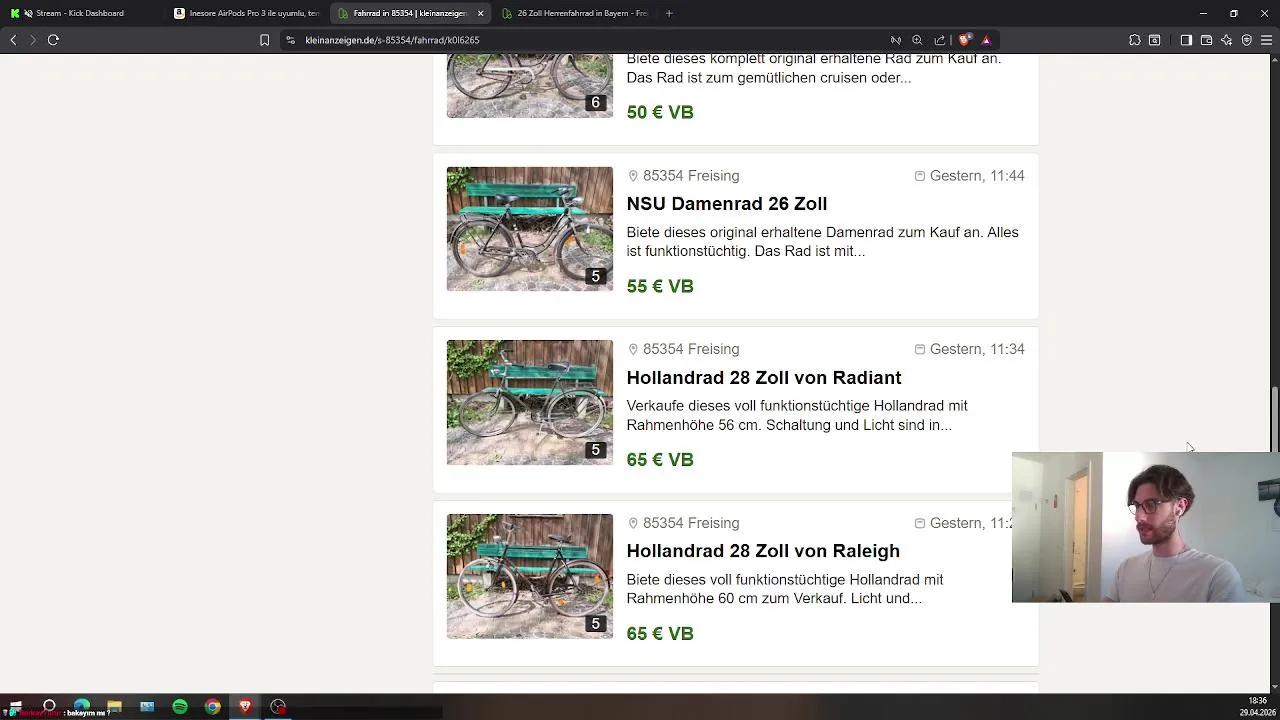Open NSU Damenrad 26 Zoll listing
Screen dimensions: 1280x720
pyautogui.click(x=726, y=204)
